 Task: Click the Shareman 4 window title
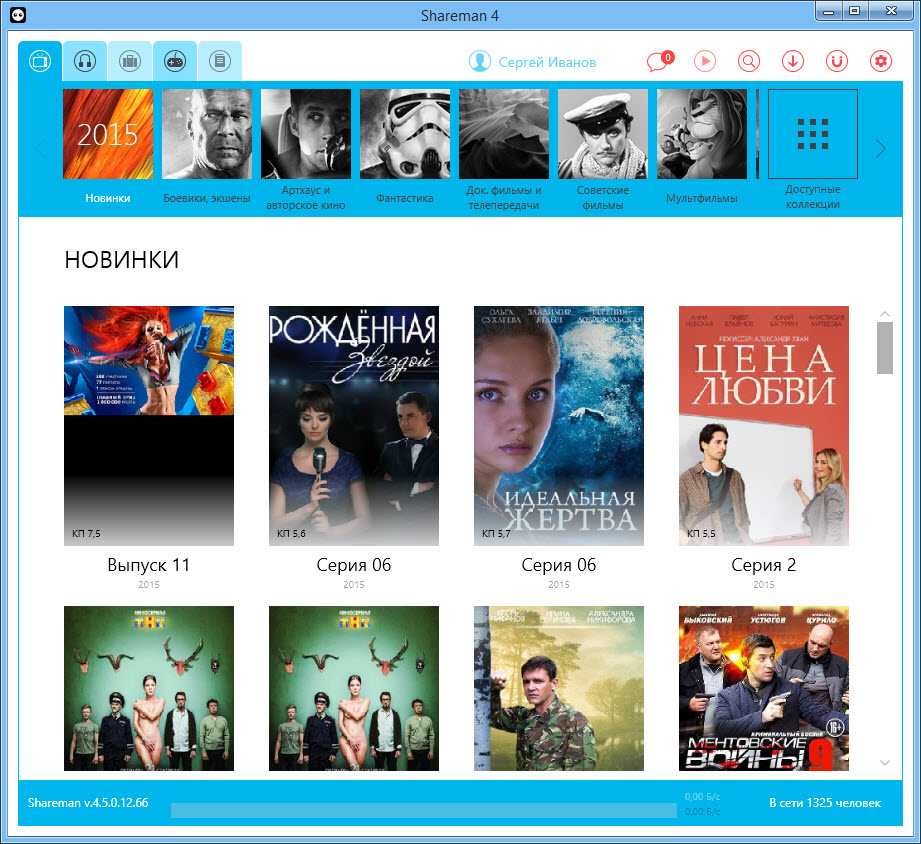[460, 16]
